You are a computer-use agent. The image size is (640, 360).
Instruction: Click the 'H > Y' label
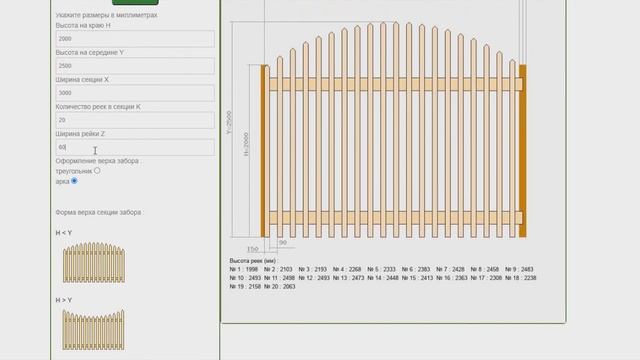click(x=64, y=300)
